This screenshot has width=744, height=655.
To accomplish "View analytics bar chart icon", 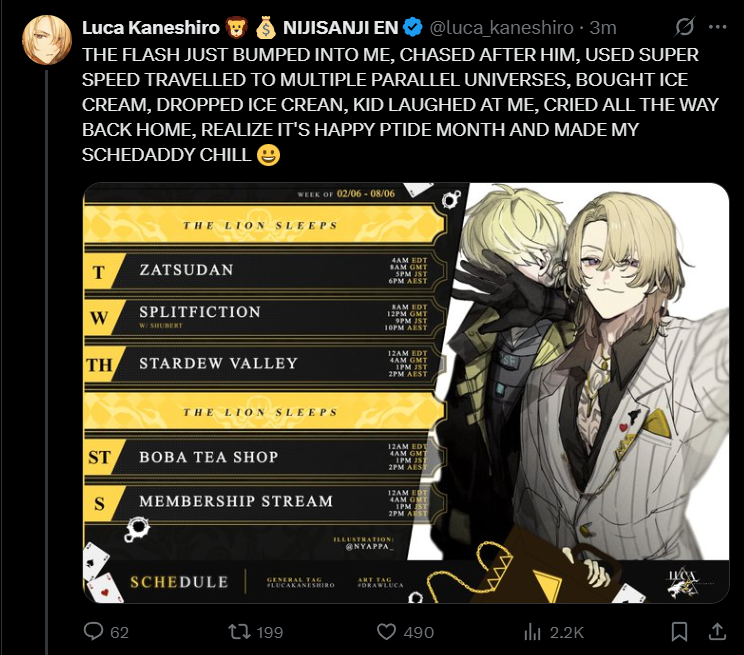I will (x=532, y=632).
